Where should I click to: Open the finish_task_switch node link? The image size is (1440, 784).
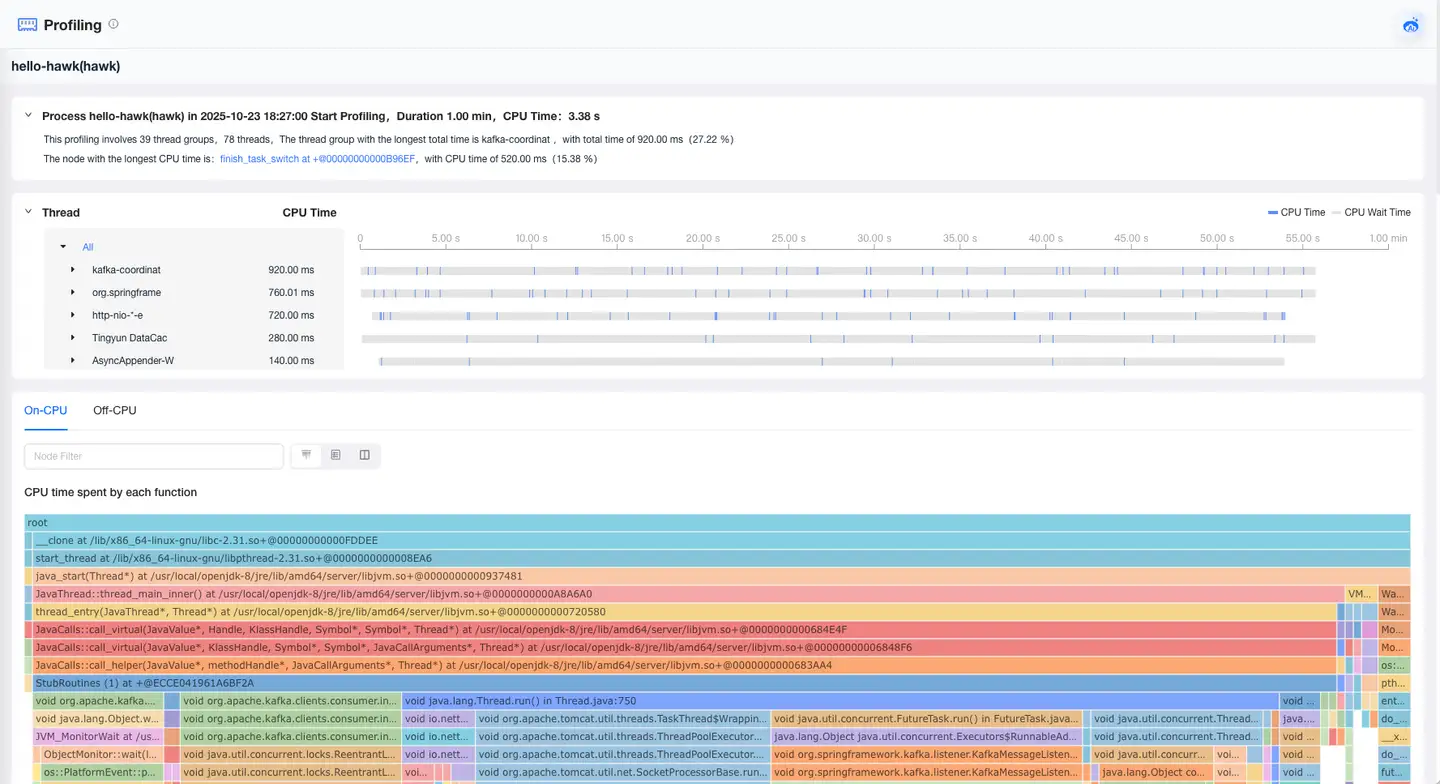(x=317, y=159)
